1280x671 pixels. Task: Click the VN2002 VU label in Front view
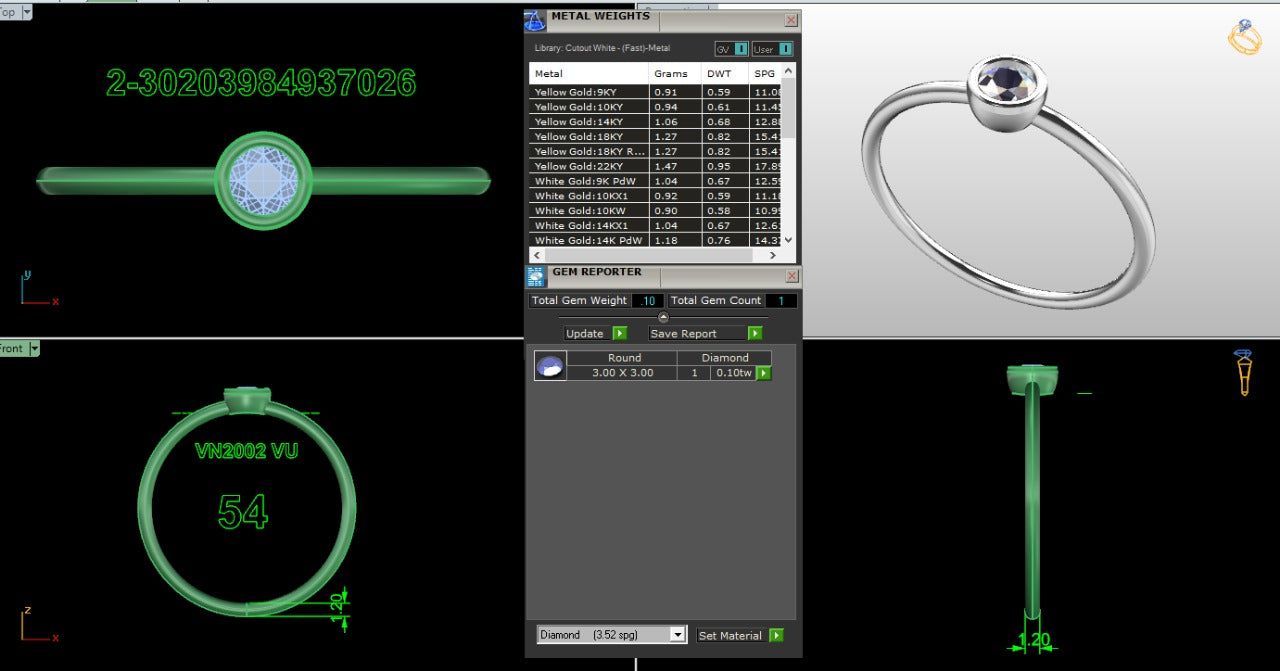[246, 451]
